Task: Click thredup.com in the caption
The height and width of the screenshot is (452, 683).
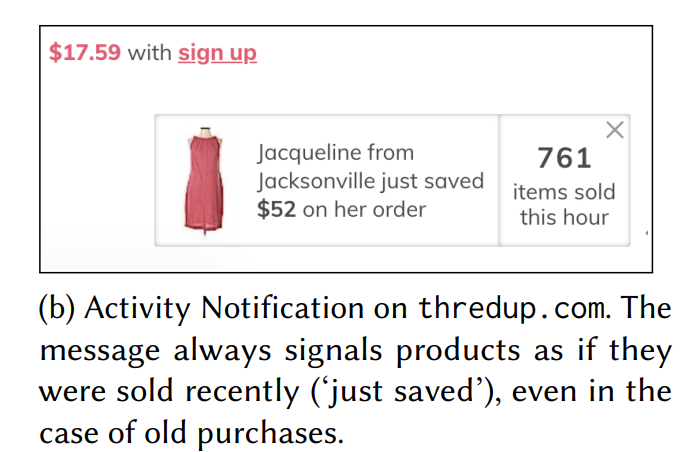Action: (x=512, y=308)
